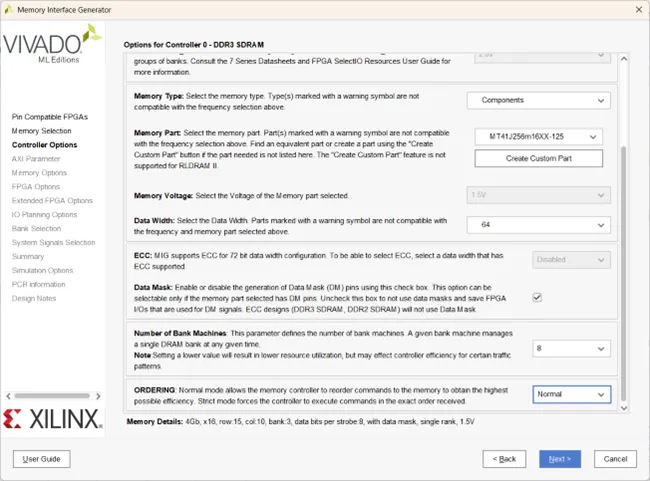Click the Back button
This screenshot has width=650, height=481.
504,459
